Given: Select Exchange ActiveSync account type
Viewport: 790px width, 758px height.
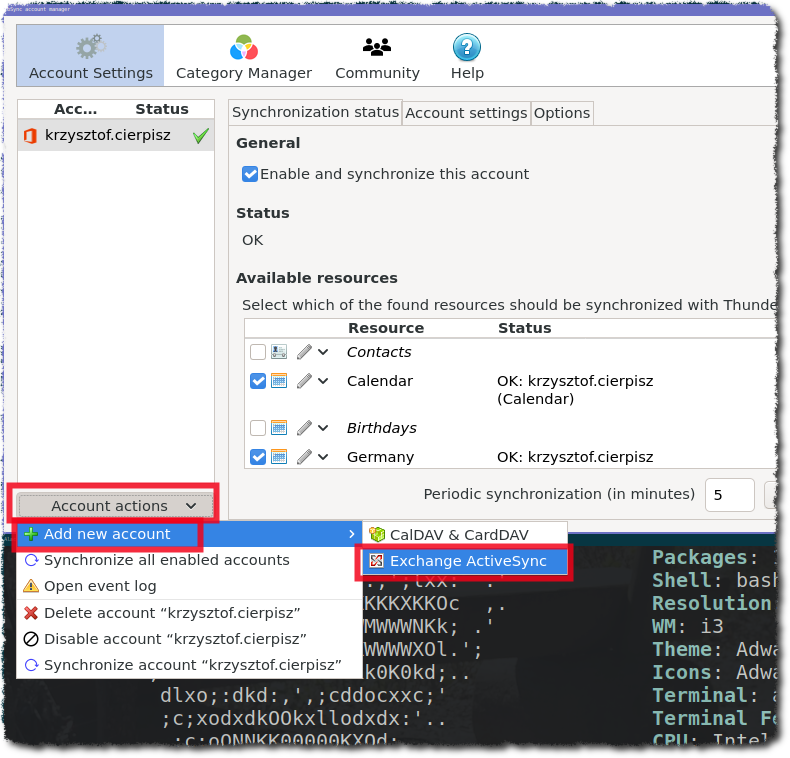Looking at the screenshot, I should pos(465,561).
